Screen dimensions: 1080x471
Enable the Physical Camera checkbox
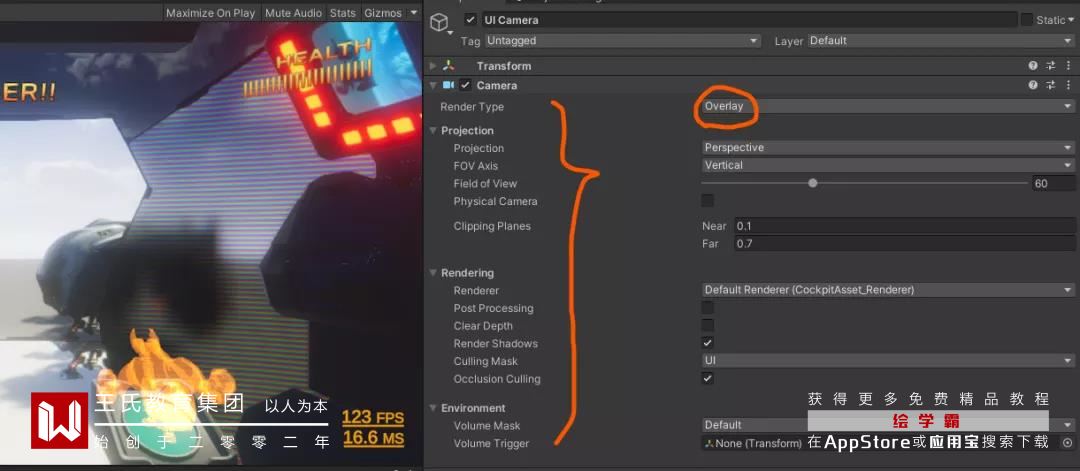tap(707, 201)
